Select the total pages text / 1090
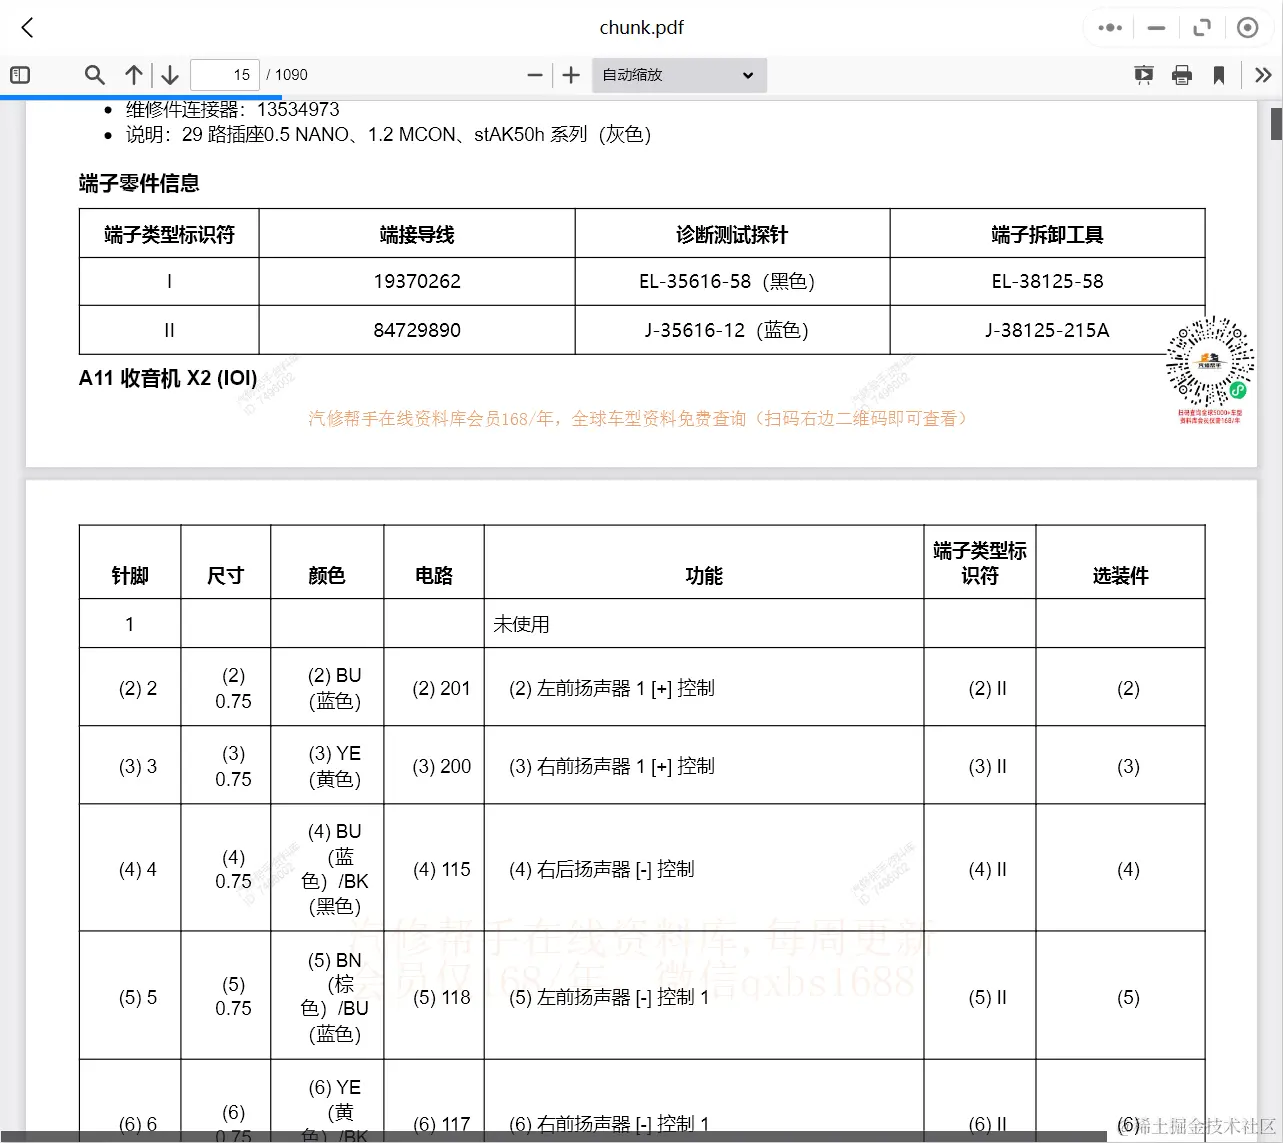1283x1143 pixels. [x=287, y=75]
